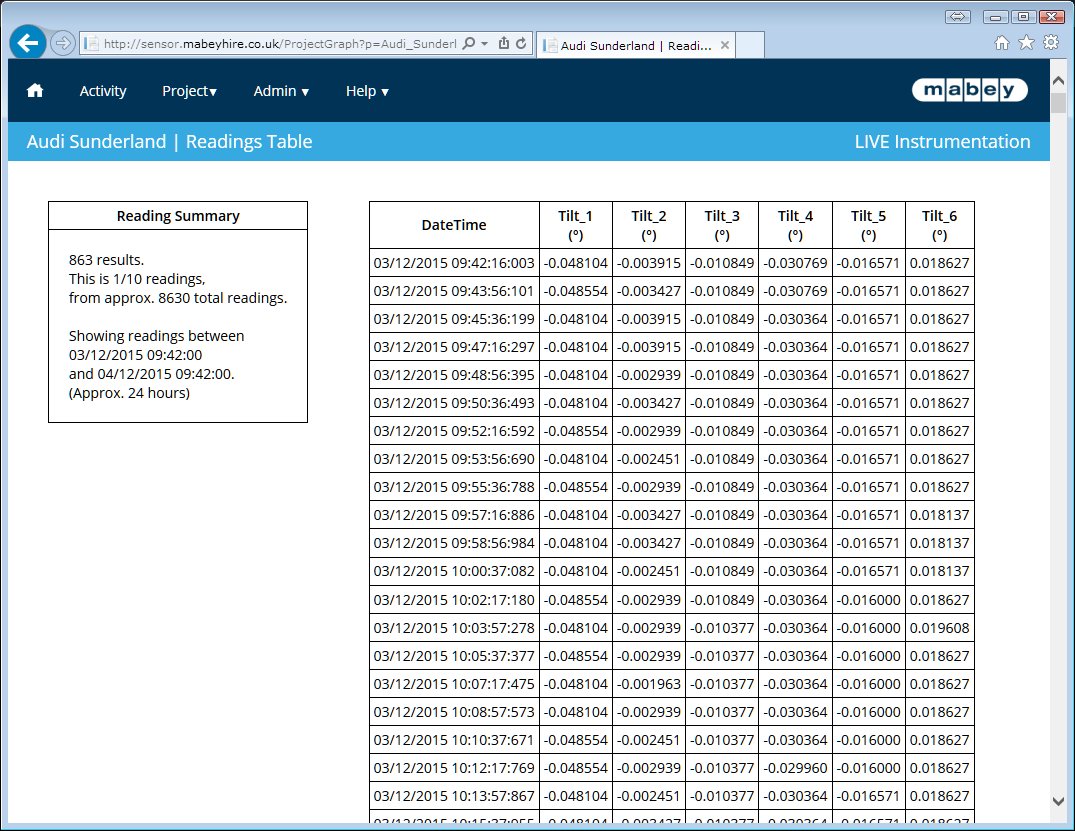The height and width of the screenshot is (831, 1075).
Task: Click 'from approx. 8630 total readings.' text
Action: click(178, 298)
